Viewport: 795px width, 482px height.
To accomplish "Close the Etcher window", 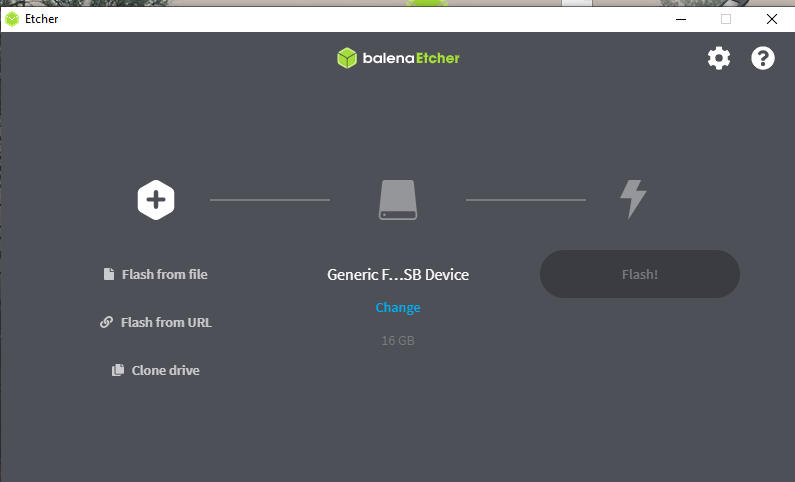I will pyautogui.click(x=771, y=18).
